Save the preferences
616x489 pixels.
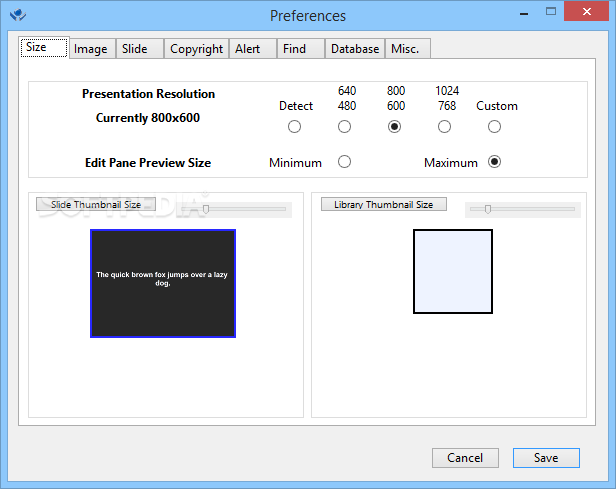546,458
